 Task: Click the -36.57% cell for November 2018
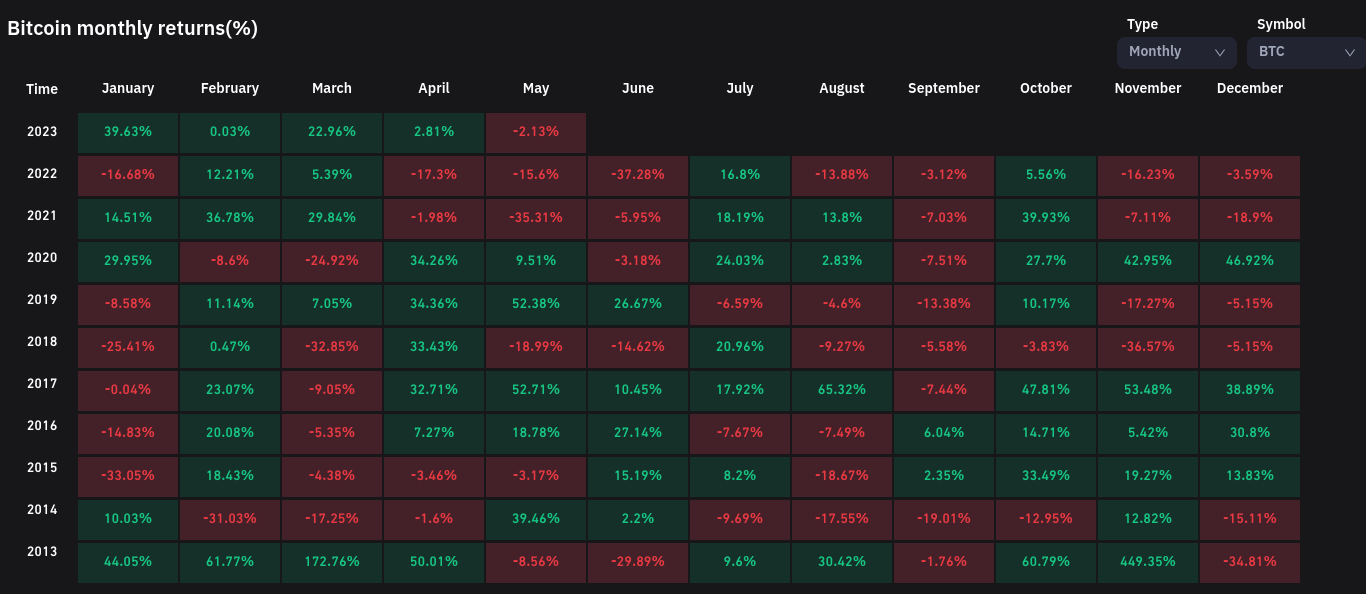pos(1148,347)
